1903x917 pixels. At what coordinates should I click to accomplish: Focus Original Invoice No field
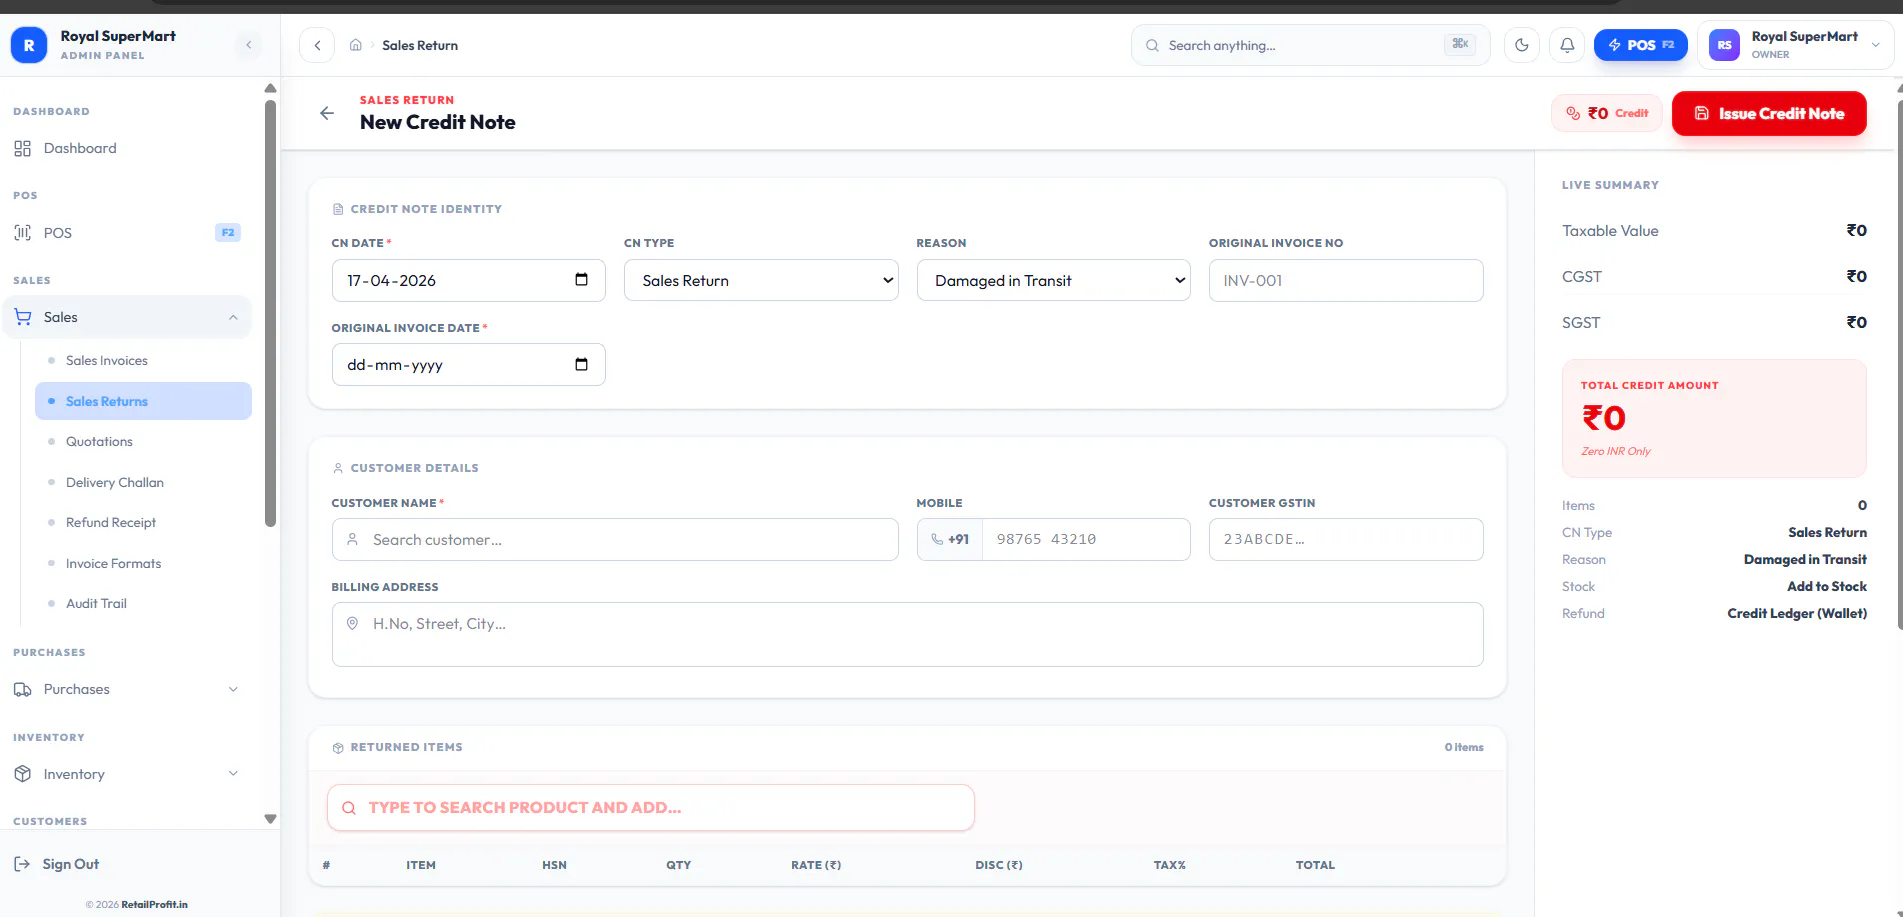coord(1345,280)
